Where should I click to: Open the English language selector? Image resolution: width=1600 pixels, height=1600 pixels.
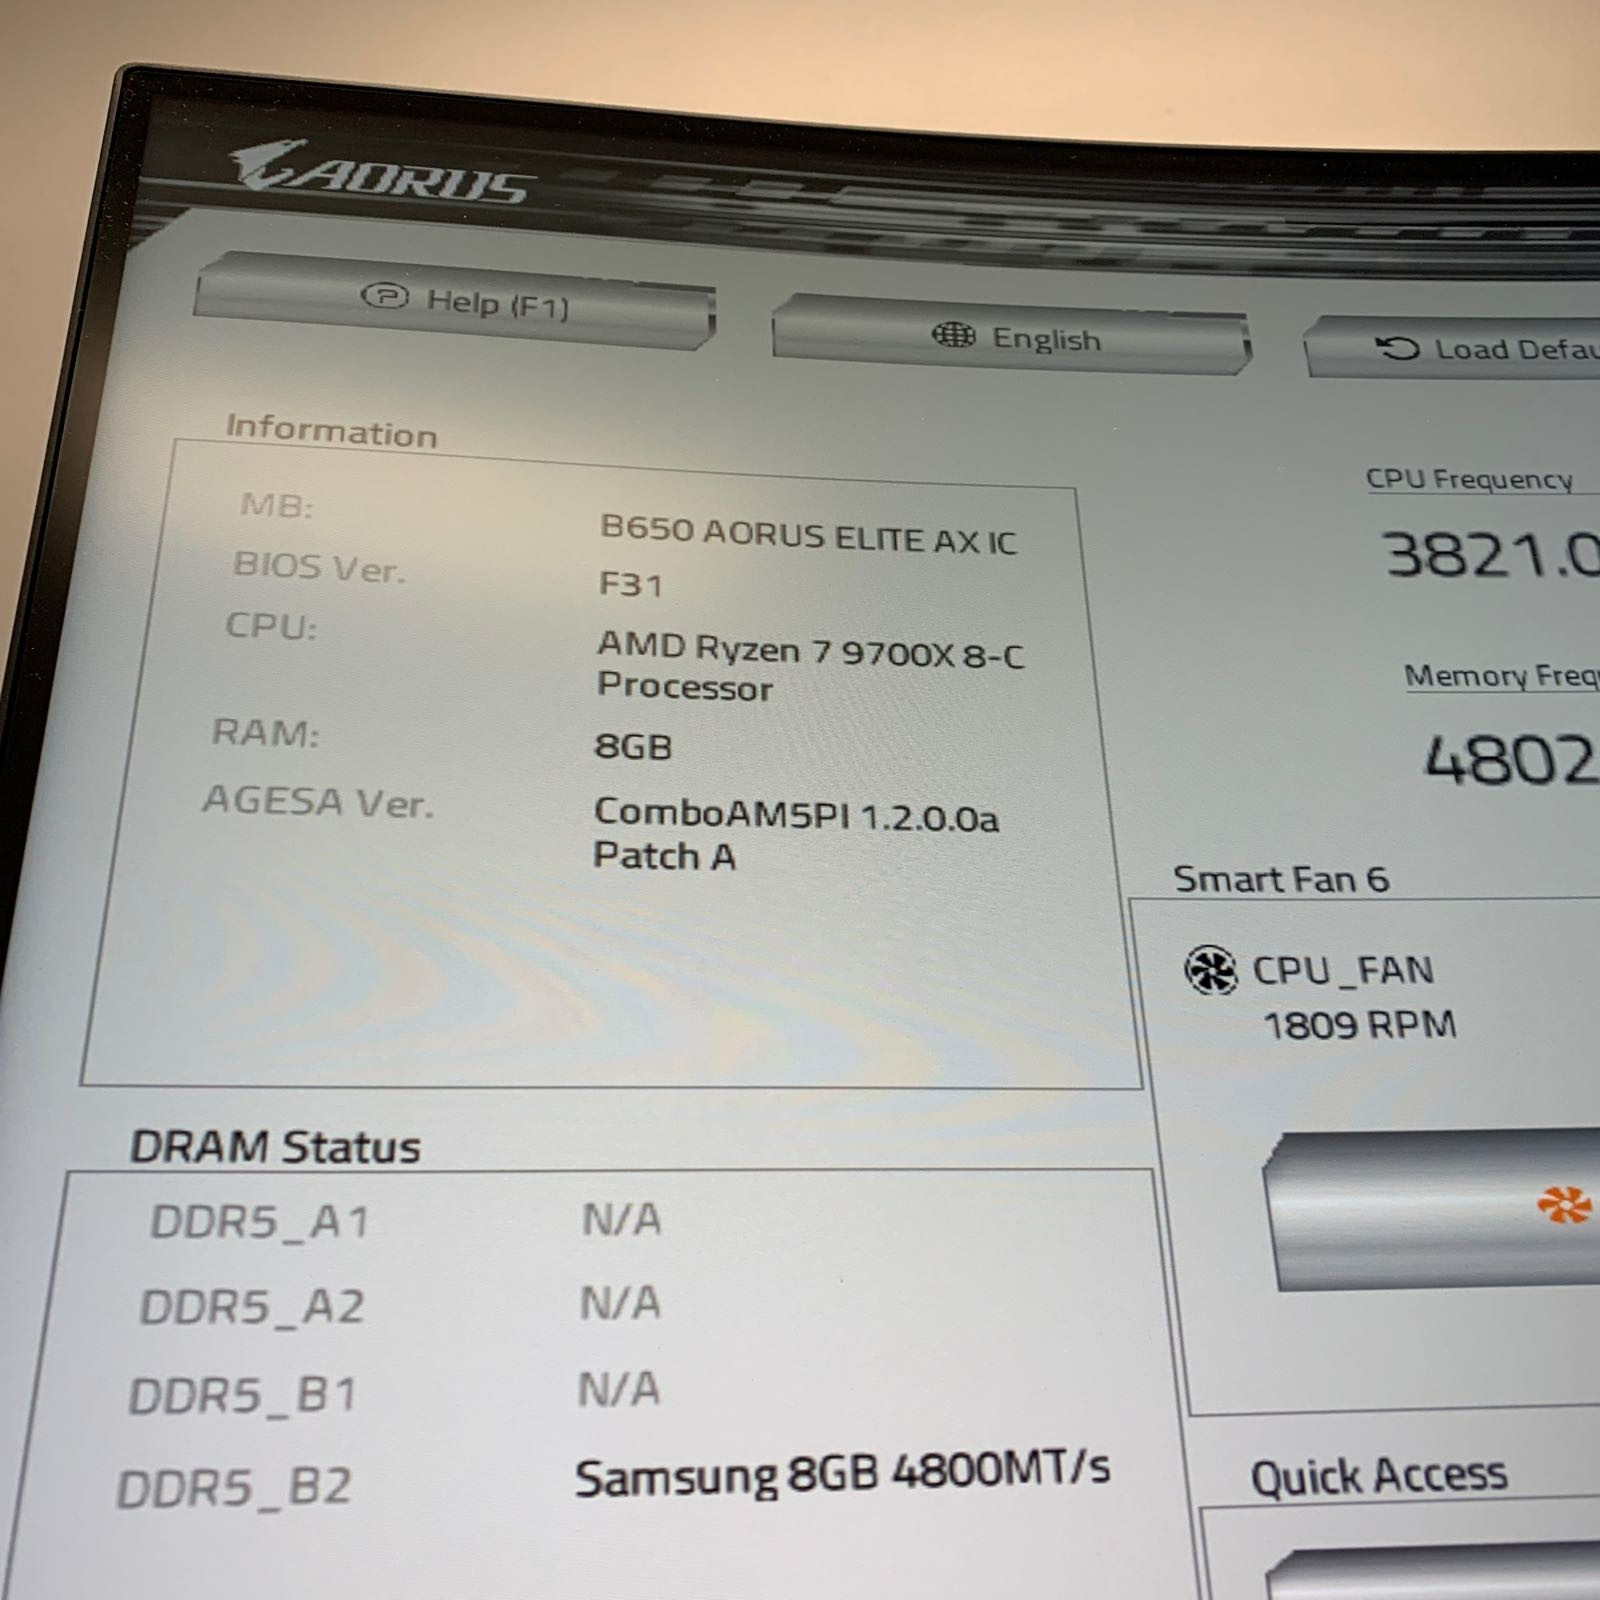point(1011,335)
